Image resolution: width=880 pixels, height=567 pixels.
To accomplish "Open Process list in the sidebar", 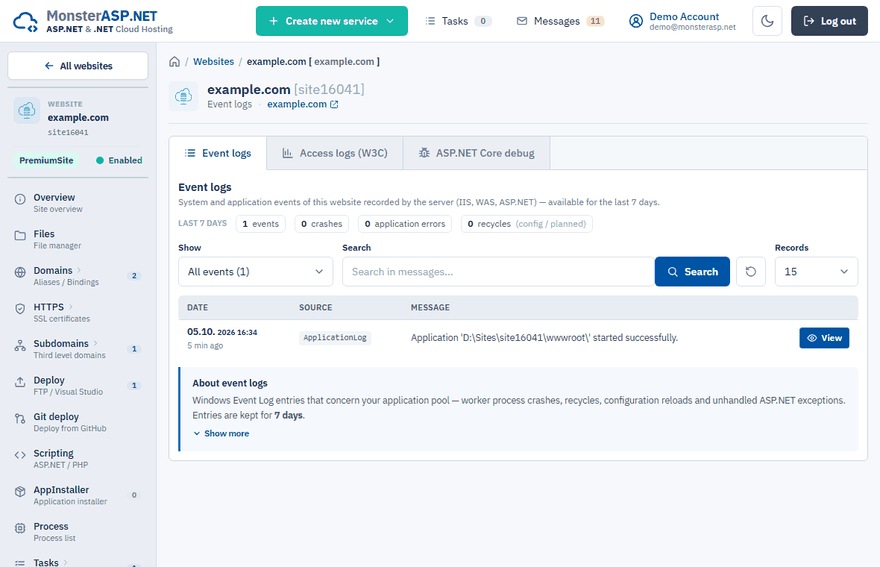I will (x=78, y=531).
